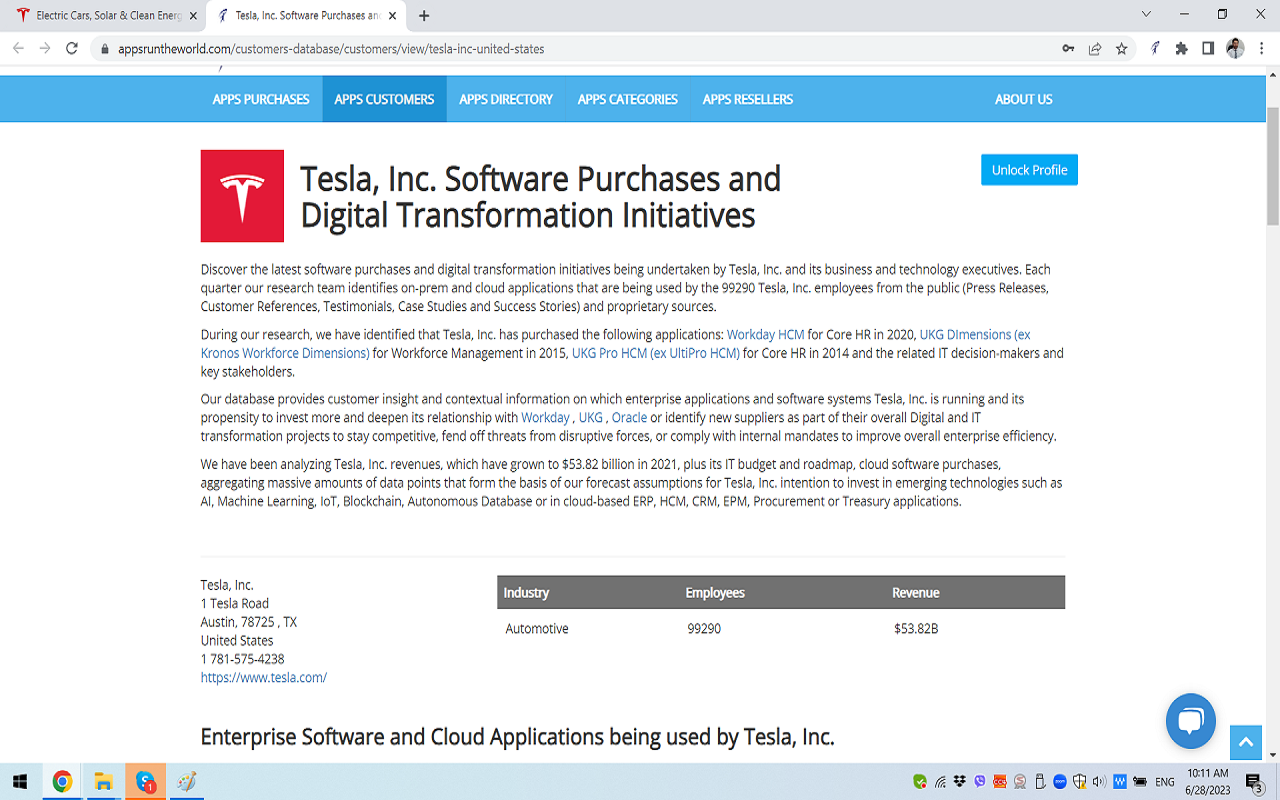This screenshot has height=800, width=1280.
Task: Open the volume speaker tray icon
Action: [x=1100, y=782]
